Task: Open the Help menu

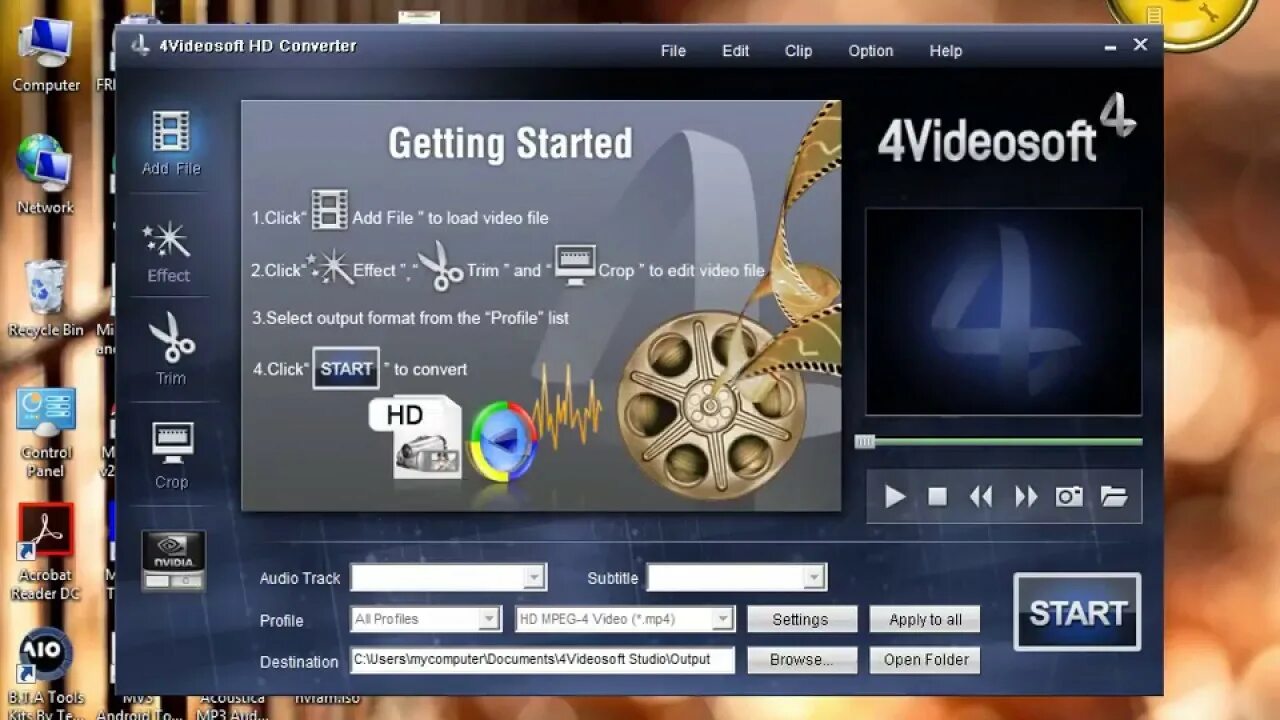Action: [x=945, y=51]
